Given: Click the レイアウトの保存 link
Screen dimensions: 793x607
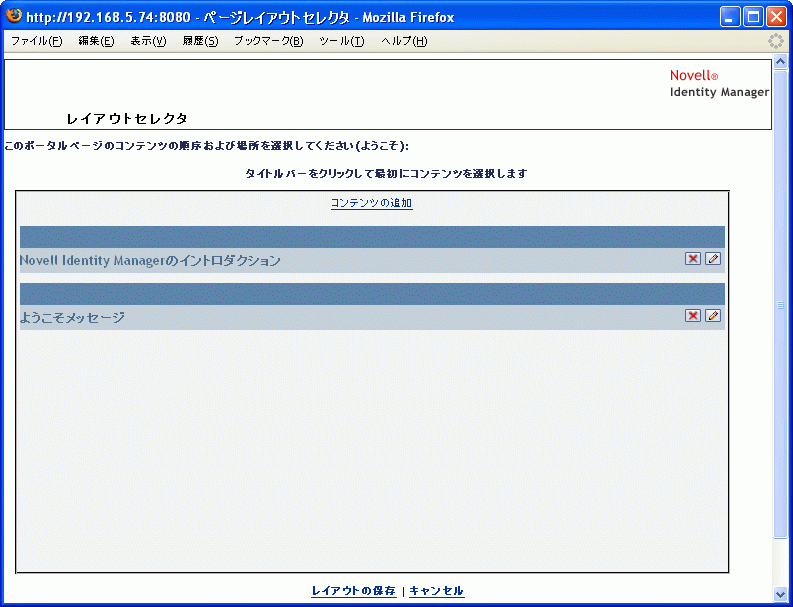Looking at the screenshot, I should click(354, 591).
